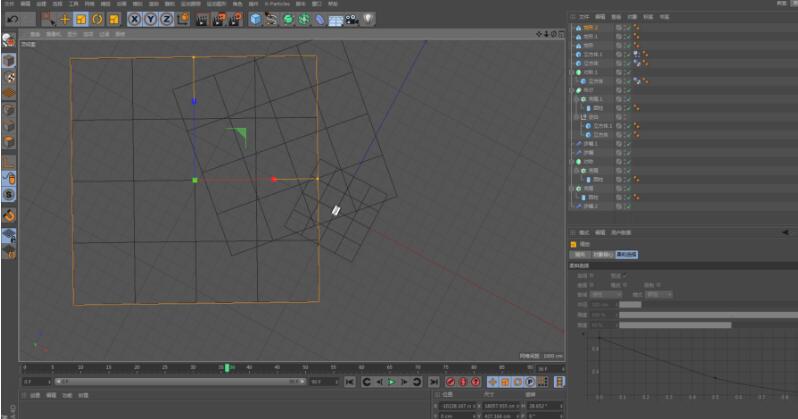Open the X-Particles menu
Image resolution: width=798 pixels, height=419 pixels.
coord(275,4)
